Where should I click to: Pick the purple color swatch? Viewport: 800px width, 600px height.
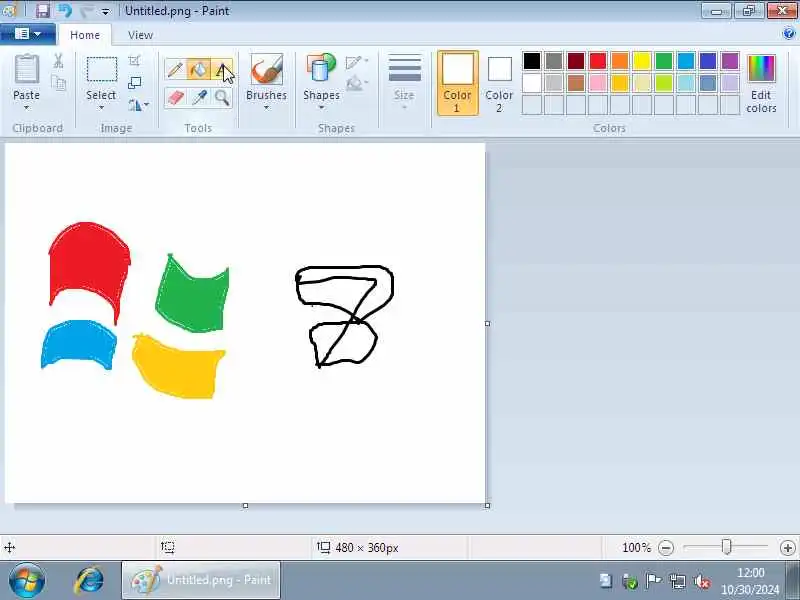click(730, 61)
